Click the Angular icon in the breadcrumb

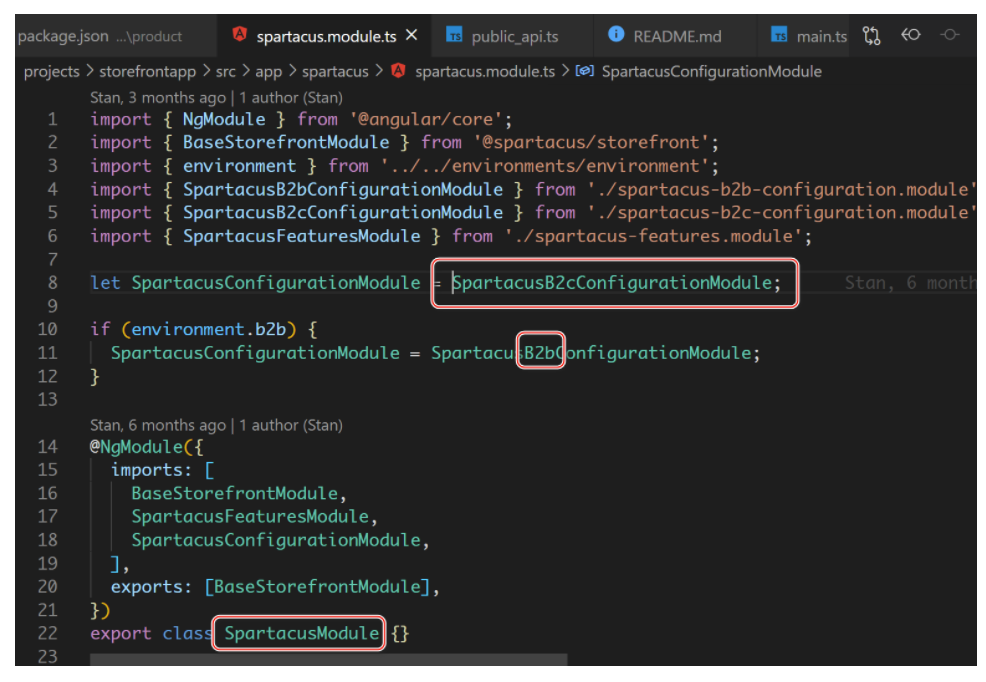click(x=398, y=70)
